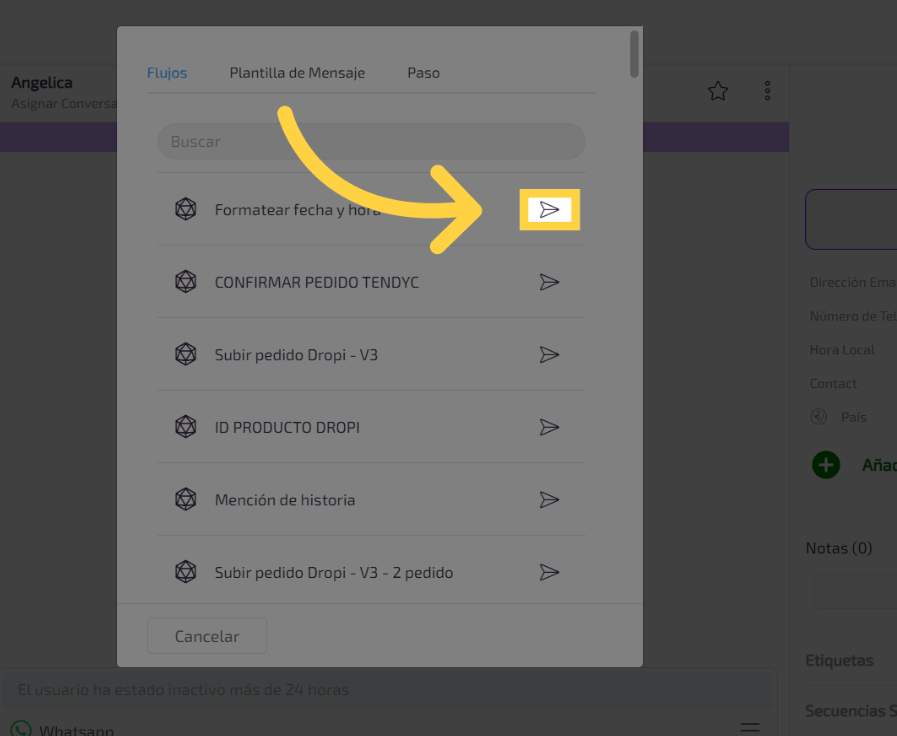Viewport: 897px width, 736px height.
Task: Switch to the Paso tab
Action: tap(423, 73)
